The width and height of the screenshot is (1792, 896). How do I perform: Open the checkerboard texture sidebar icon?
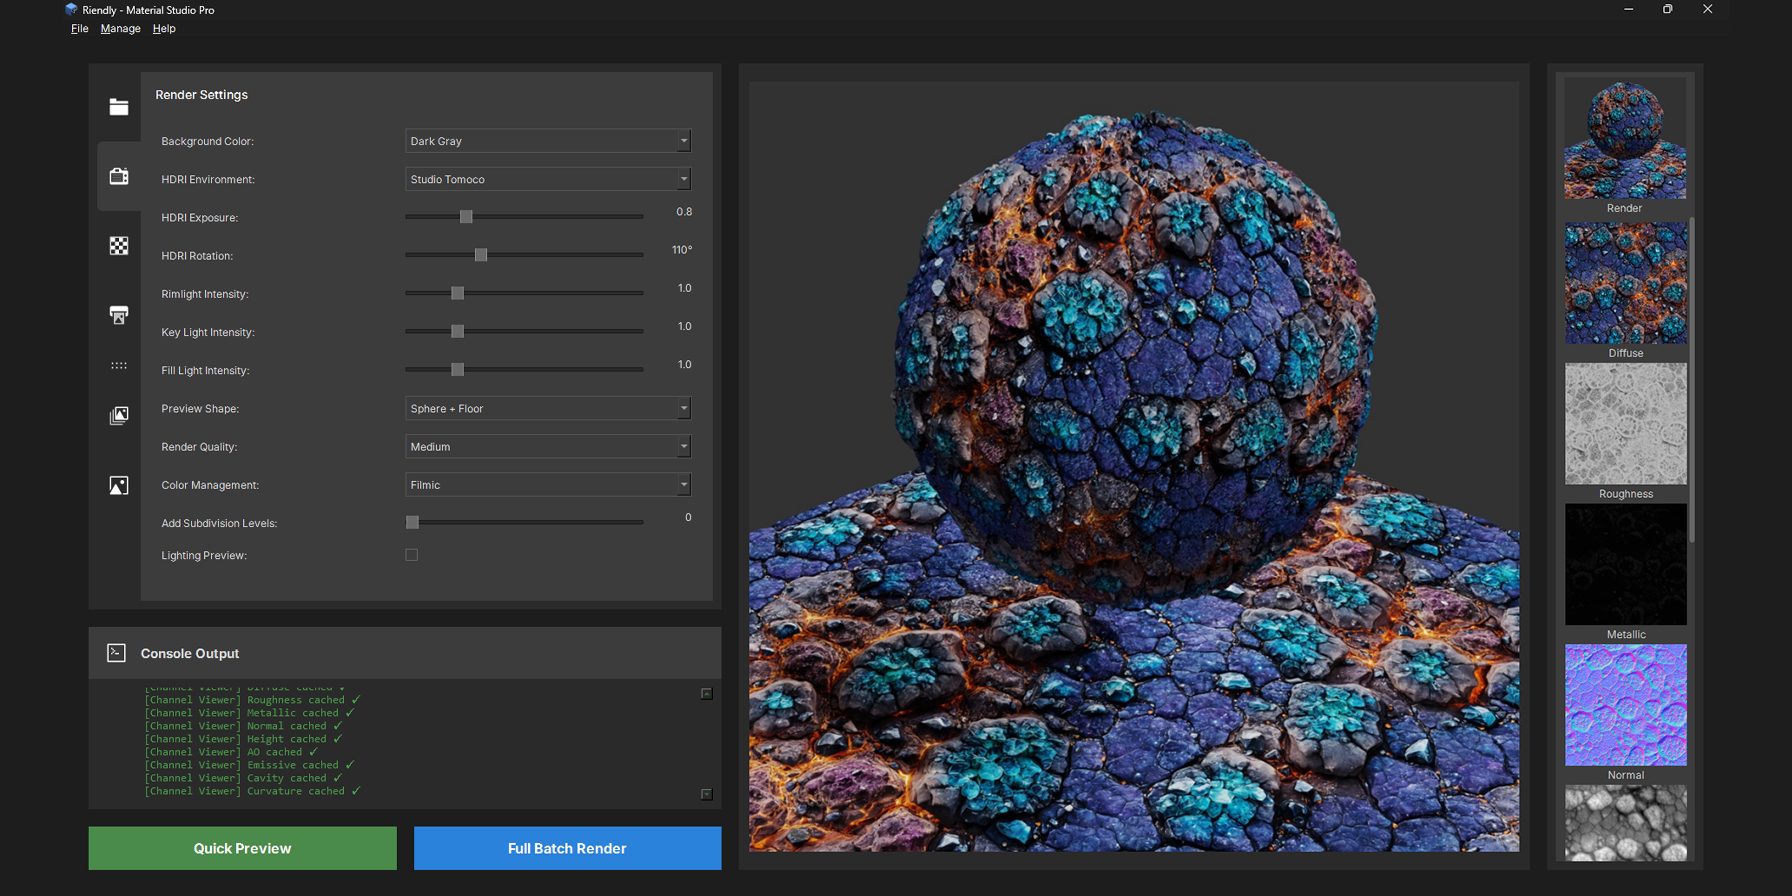119,246
